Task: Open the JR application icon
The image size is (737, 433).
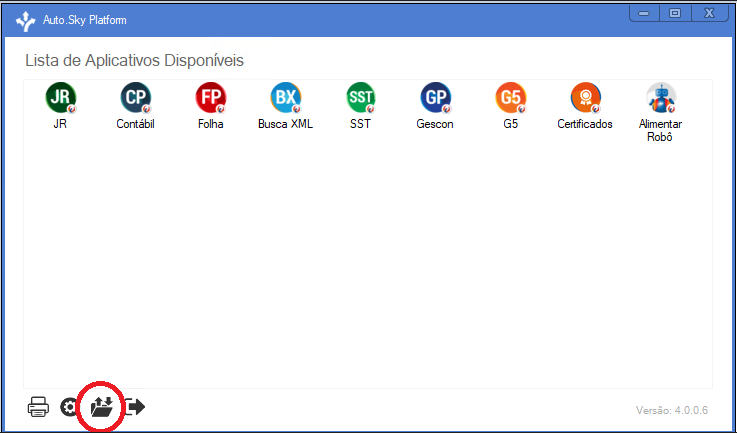Action: coord(60,98)
